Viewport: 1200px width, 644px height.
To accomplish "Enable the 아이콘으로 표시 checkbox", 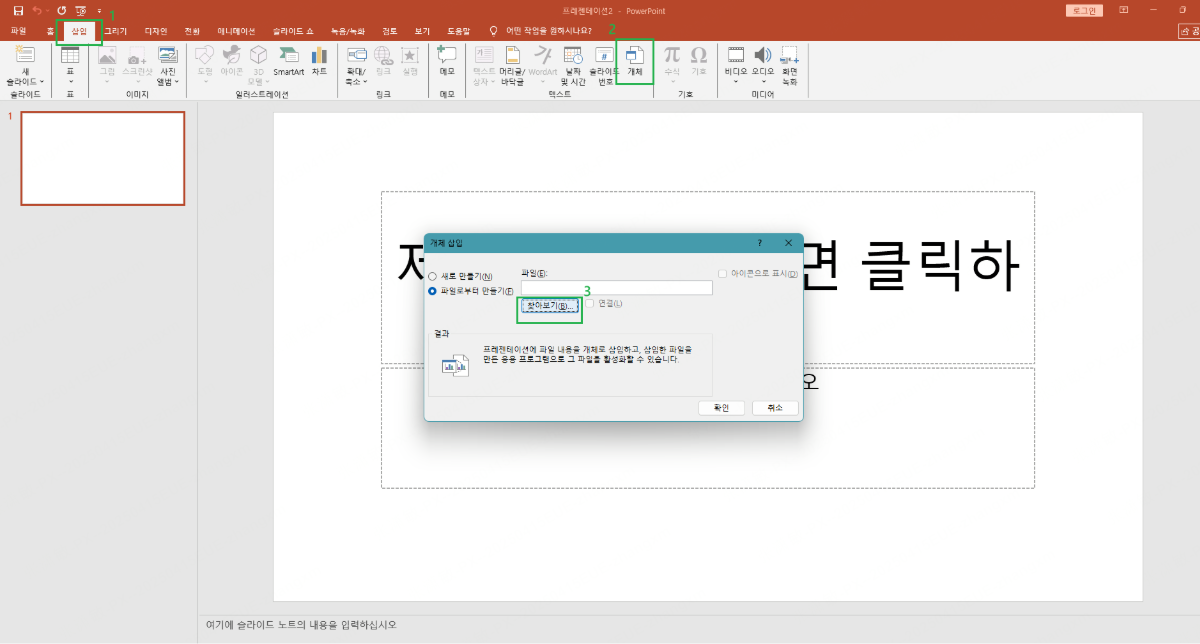I will click(724, 273).
